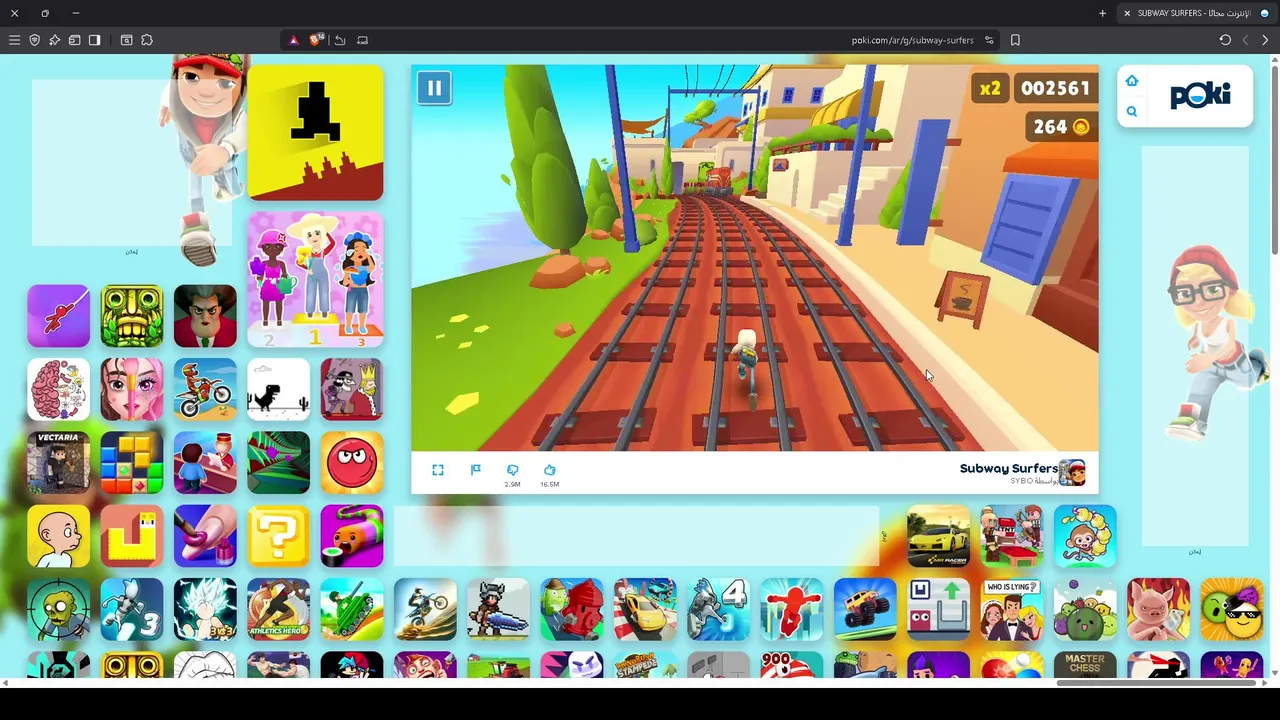Open the Chrome dinosaur runner game
Screen dimensions: 1280x720
(278, 389)
